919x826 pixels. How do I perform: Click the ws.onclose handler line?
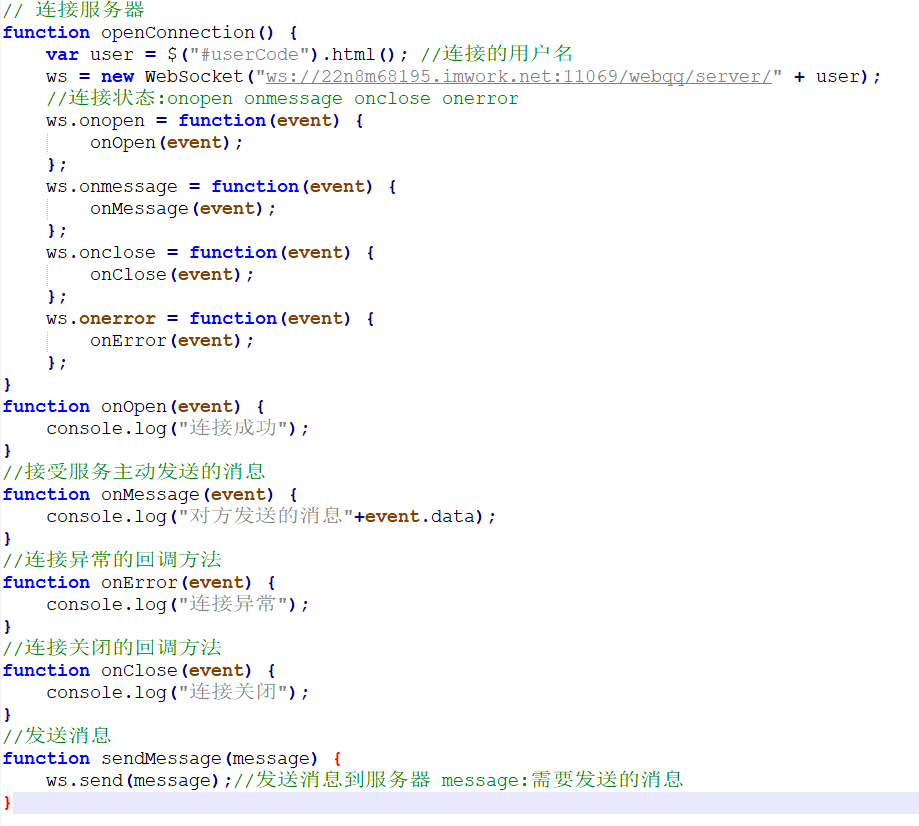click(x=100, y=252)
